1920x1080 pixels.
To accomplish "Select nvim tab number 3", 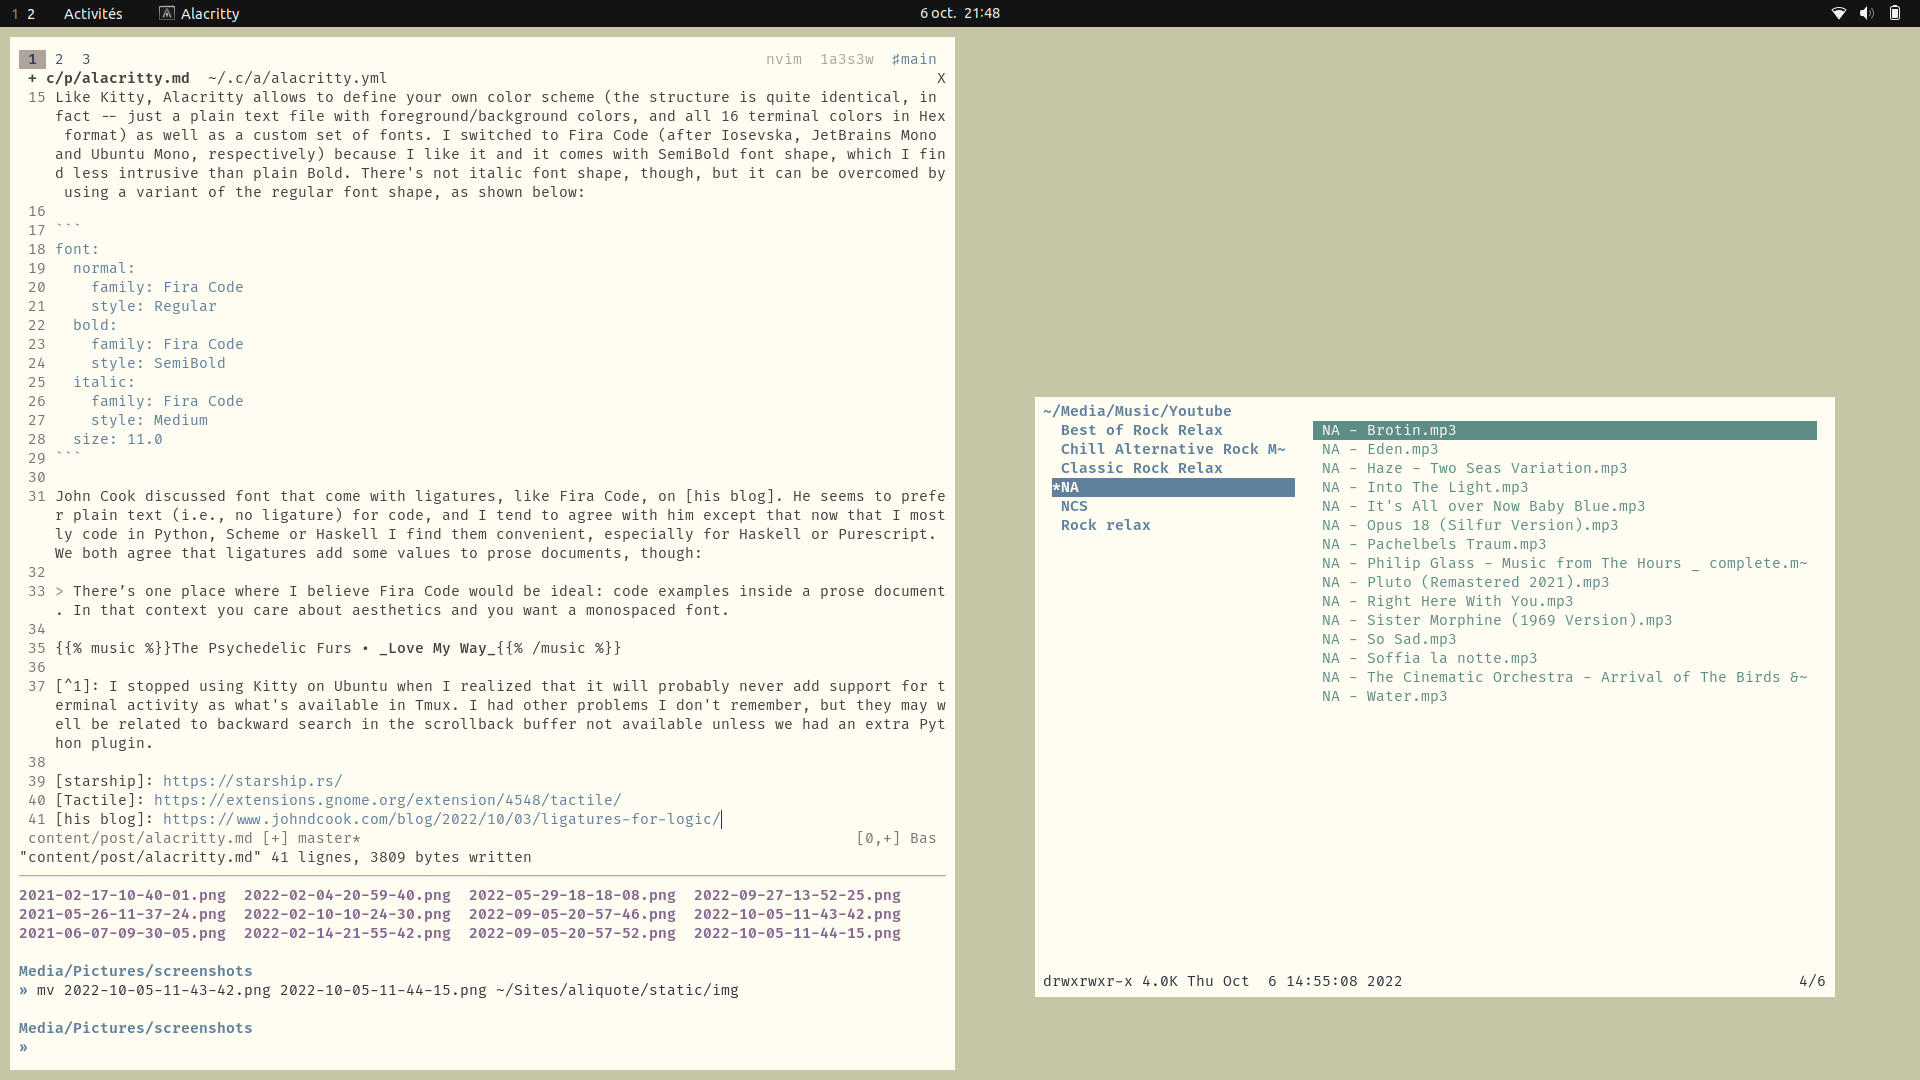I will click(x=86, y=59).
